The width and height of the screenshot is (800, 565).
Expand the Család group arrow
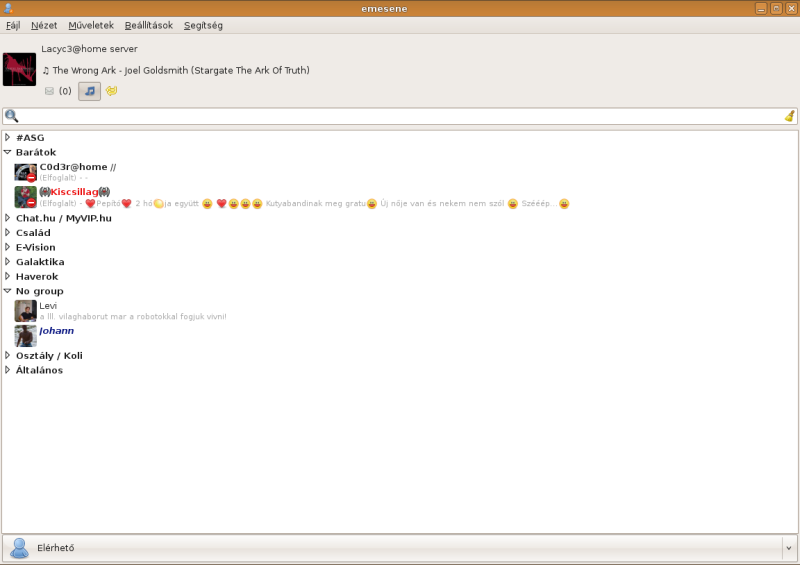tap(7, 232)
